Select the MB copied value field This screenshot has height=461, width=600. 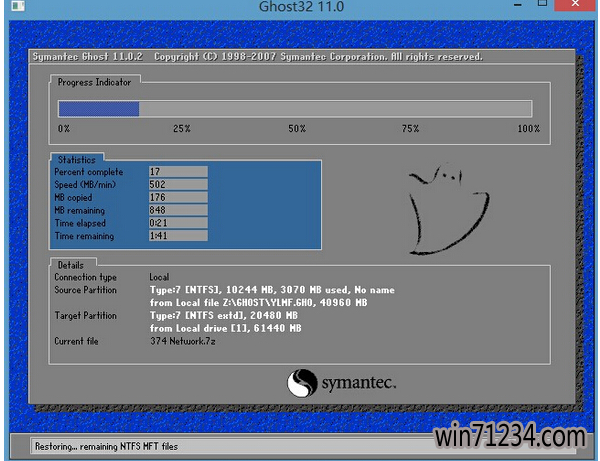point(177,198)
